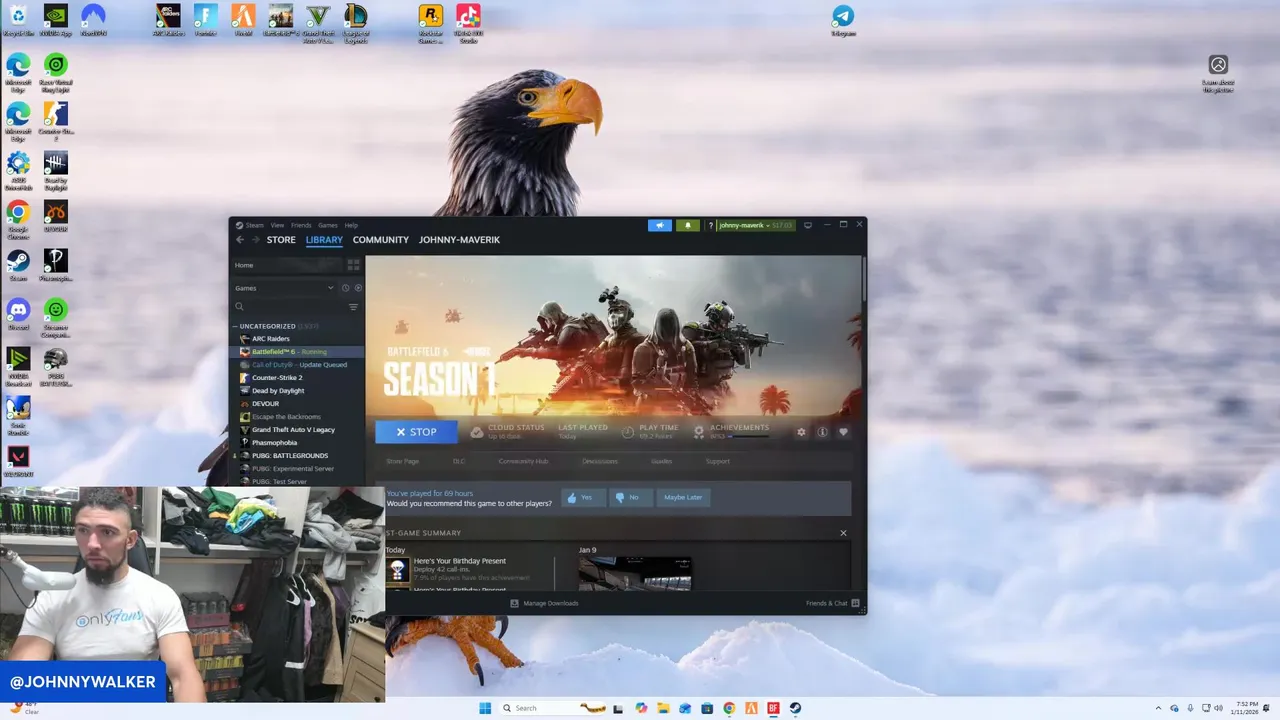Open the Friends menu in Steam
1280x720 pixels.
pos(301,225)
